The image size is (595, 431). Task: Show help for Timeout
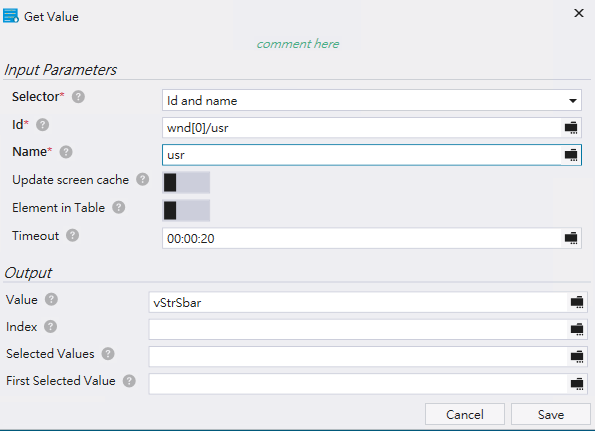(x=72, y=236)
